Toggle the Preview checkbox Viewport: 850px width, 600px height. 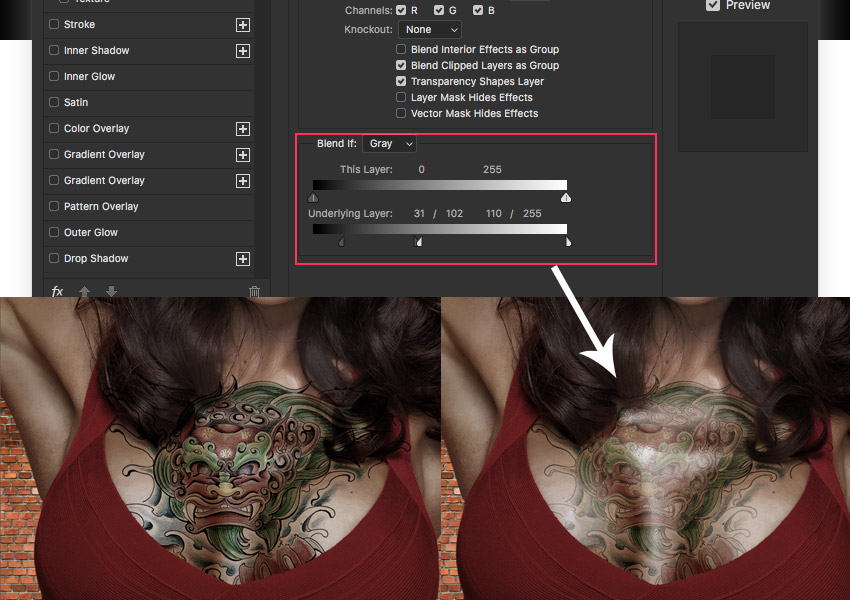pos(713,5)
